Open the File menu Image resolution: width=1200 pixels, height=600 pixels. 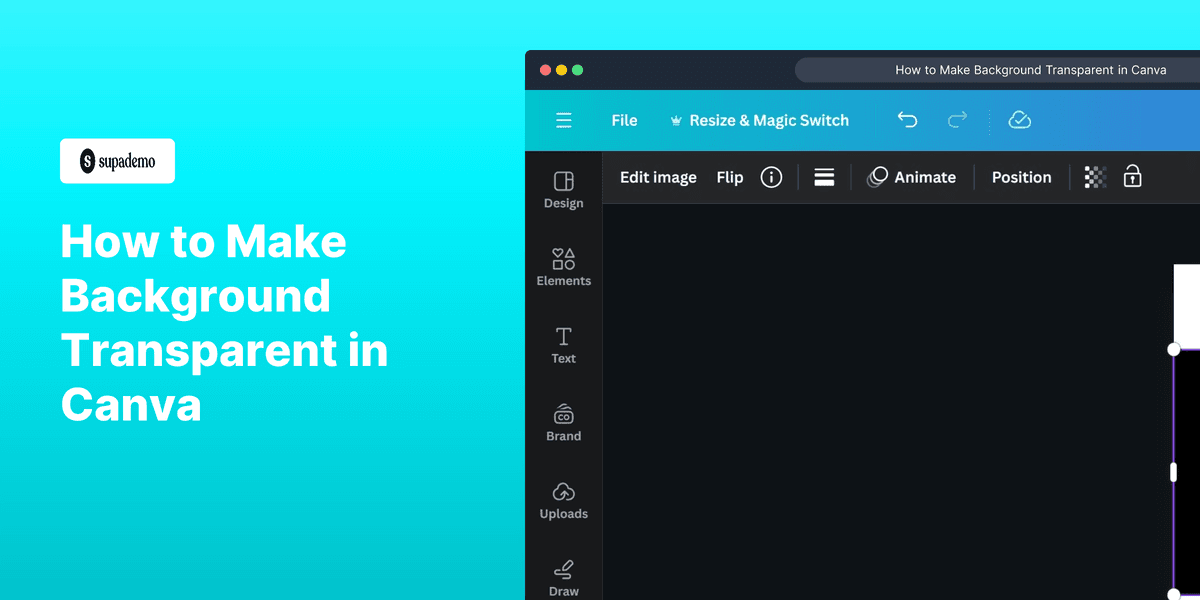click(x=624, y=120)
